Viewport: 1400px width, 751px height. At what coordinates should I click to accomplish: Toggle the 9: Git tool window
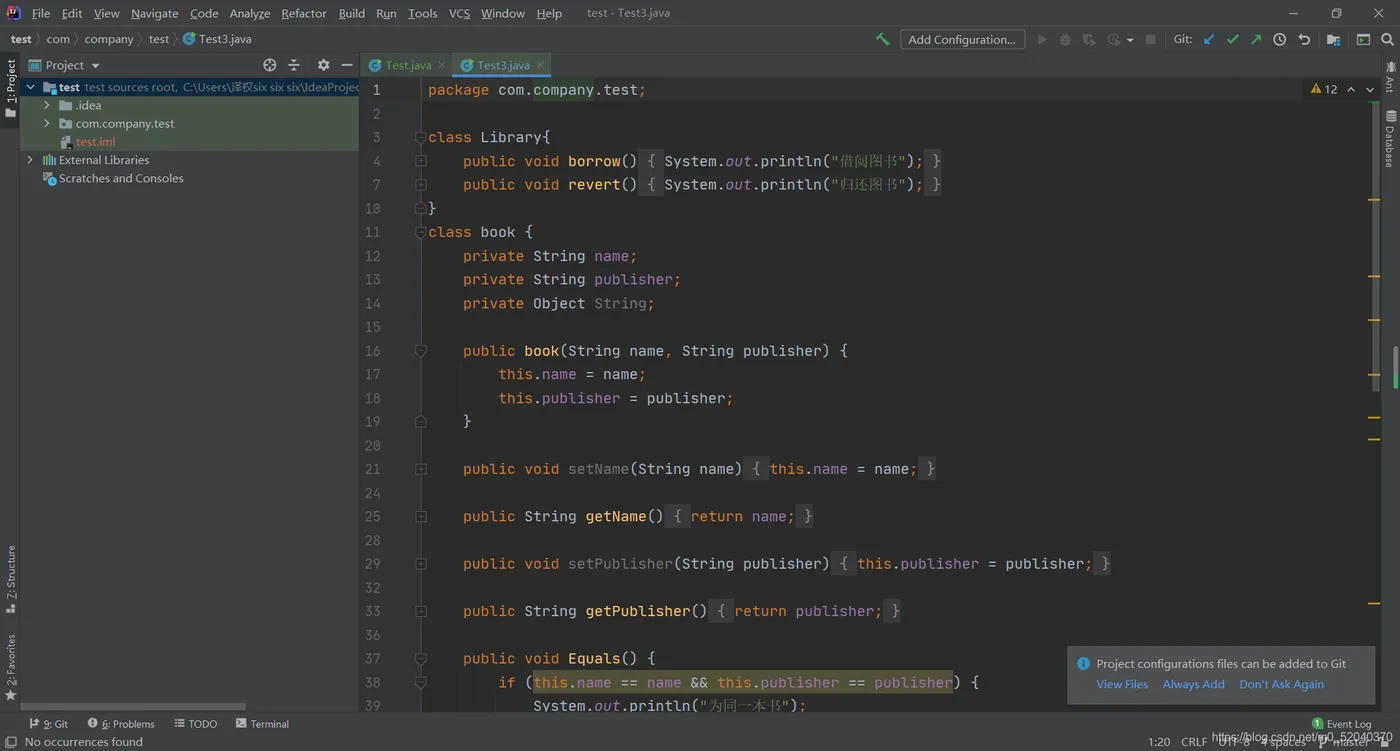(48, 724)
